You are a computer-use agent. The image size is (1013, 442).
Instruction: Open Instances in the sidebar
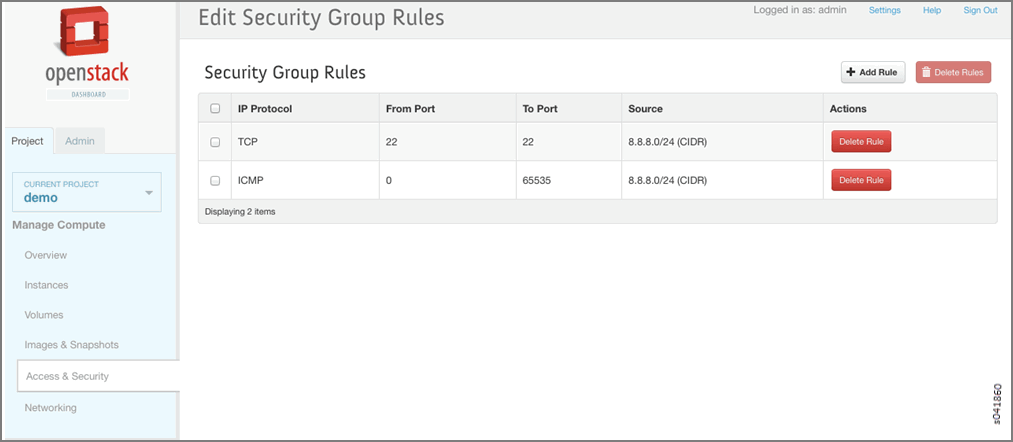(x=47, y=285)
